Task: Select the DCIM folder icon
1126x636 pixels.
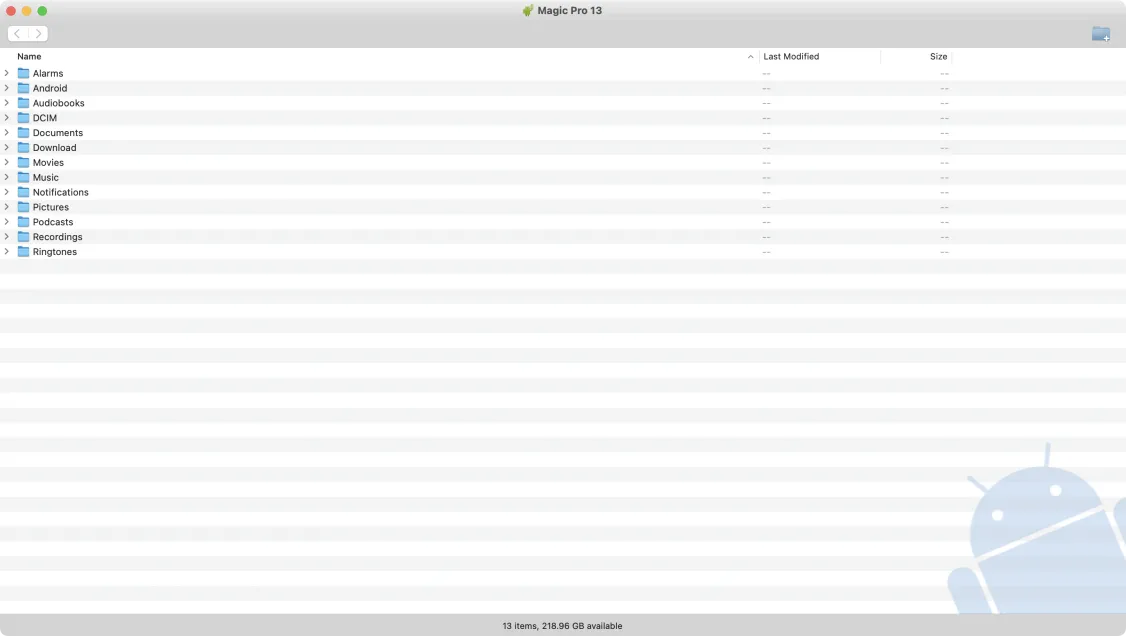Action: 24,118
